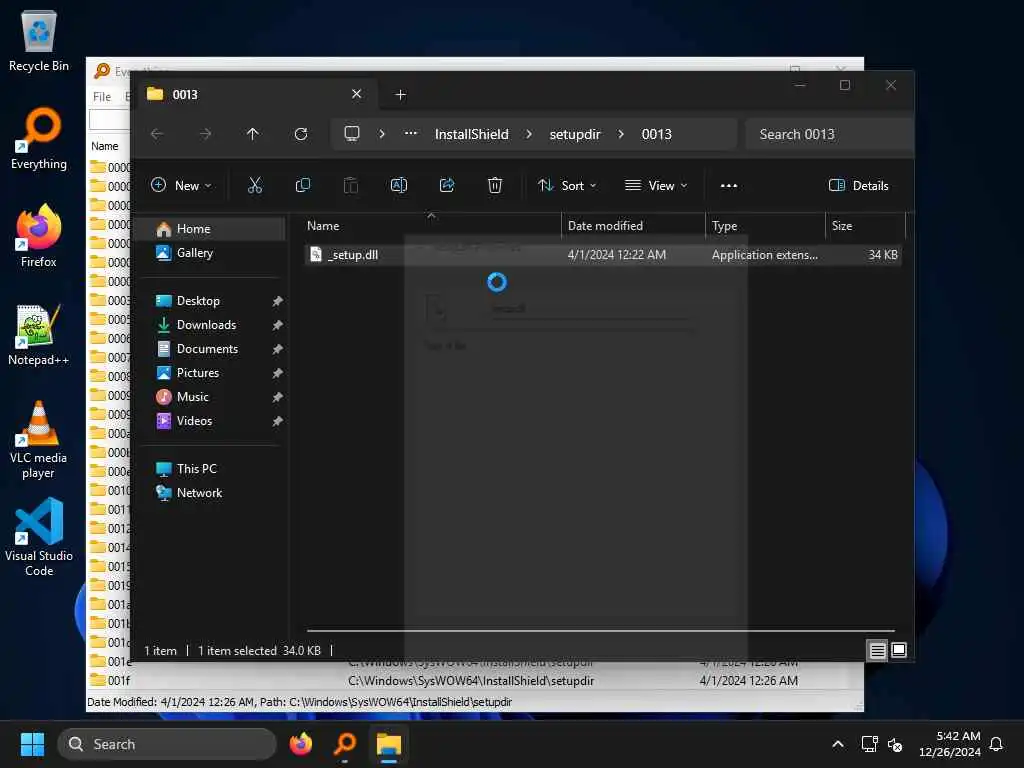
Task: Click the Cut scissors icon in toolbar
Action: pos(255,185)
